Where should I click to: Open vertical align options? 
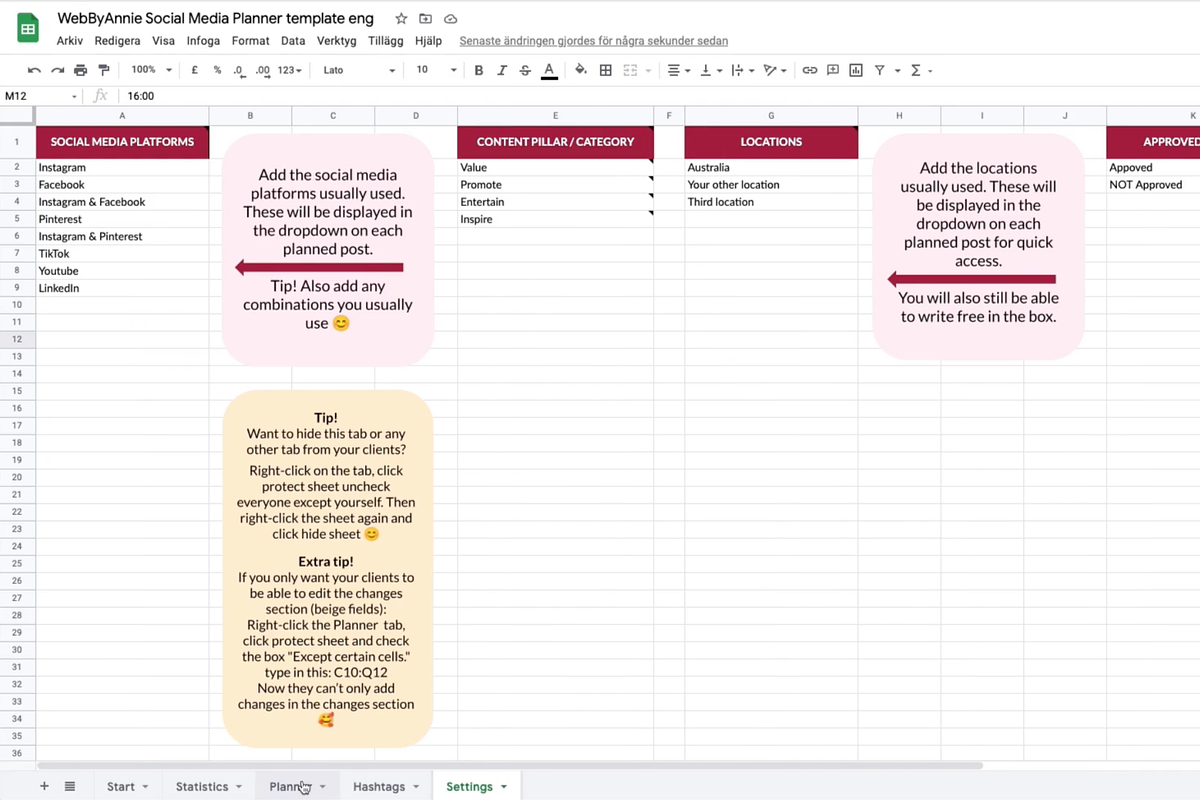[711, 70]
